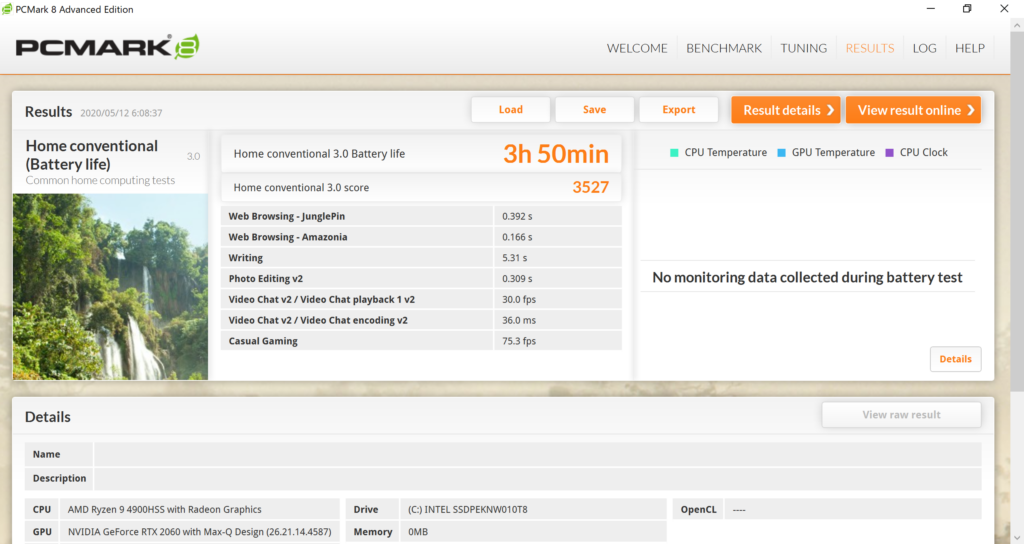The image size is (1024, 544).
Task: Click the Details section heading
Action: [x=48, y=417]
